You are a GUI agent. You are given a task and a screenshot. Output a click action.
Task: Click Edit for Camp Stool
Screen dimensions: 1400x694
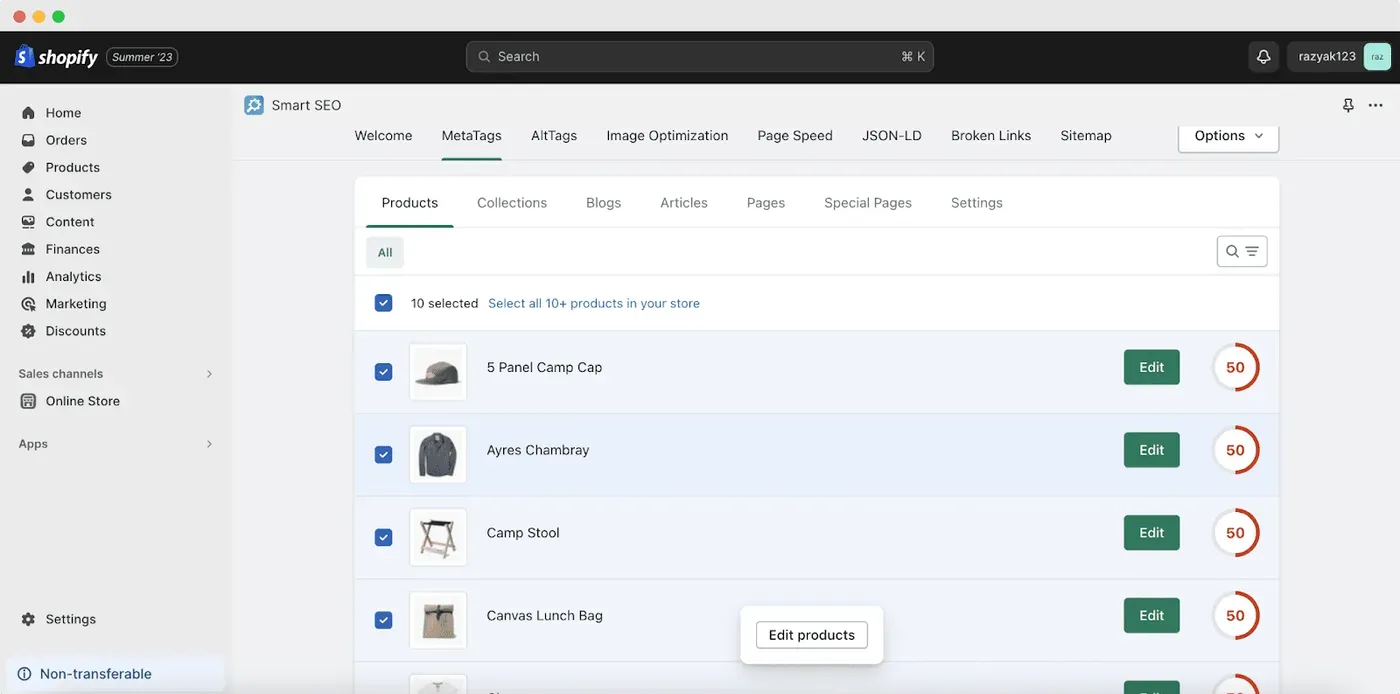pyautogui.click(x=1152, y=533)
